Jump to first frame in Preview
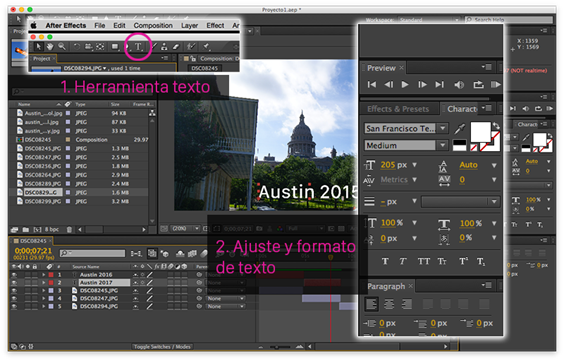 372,84
